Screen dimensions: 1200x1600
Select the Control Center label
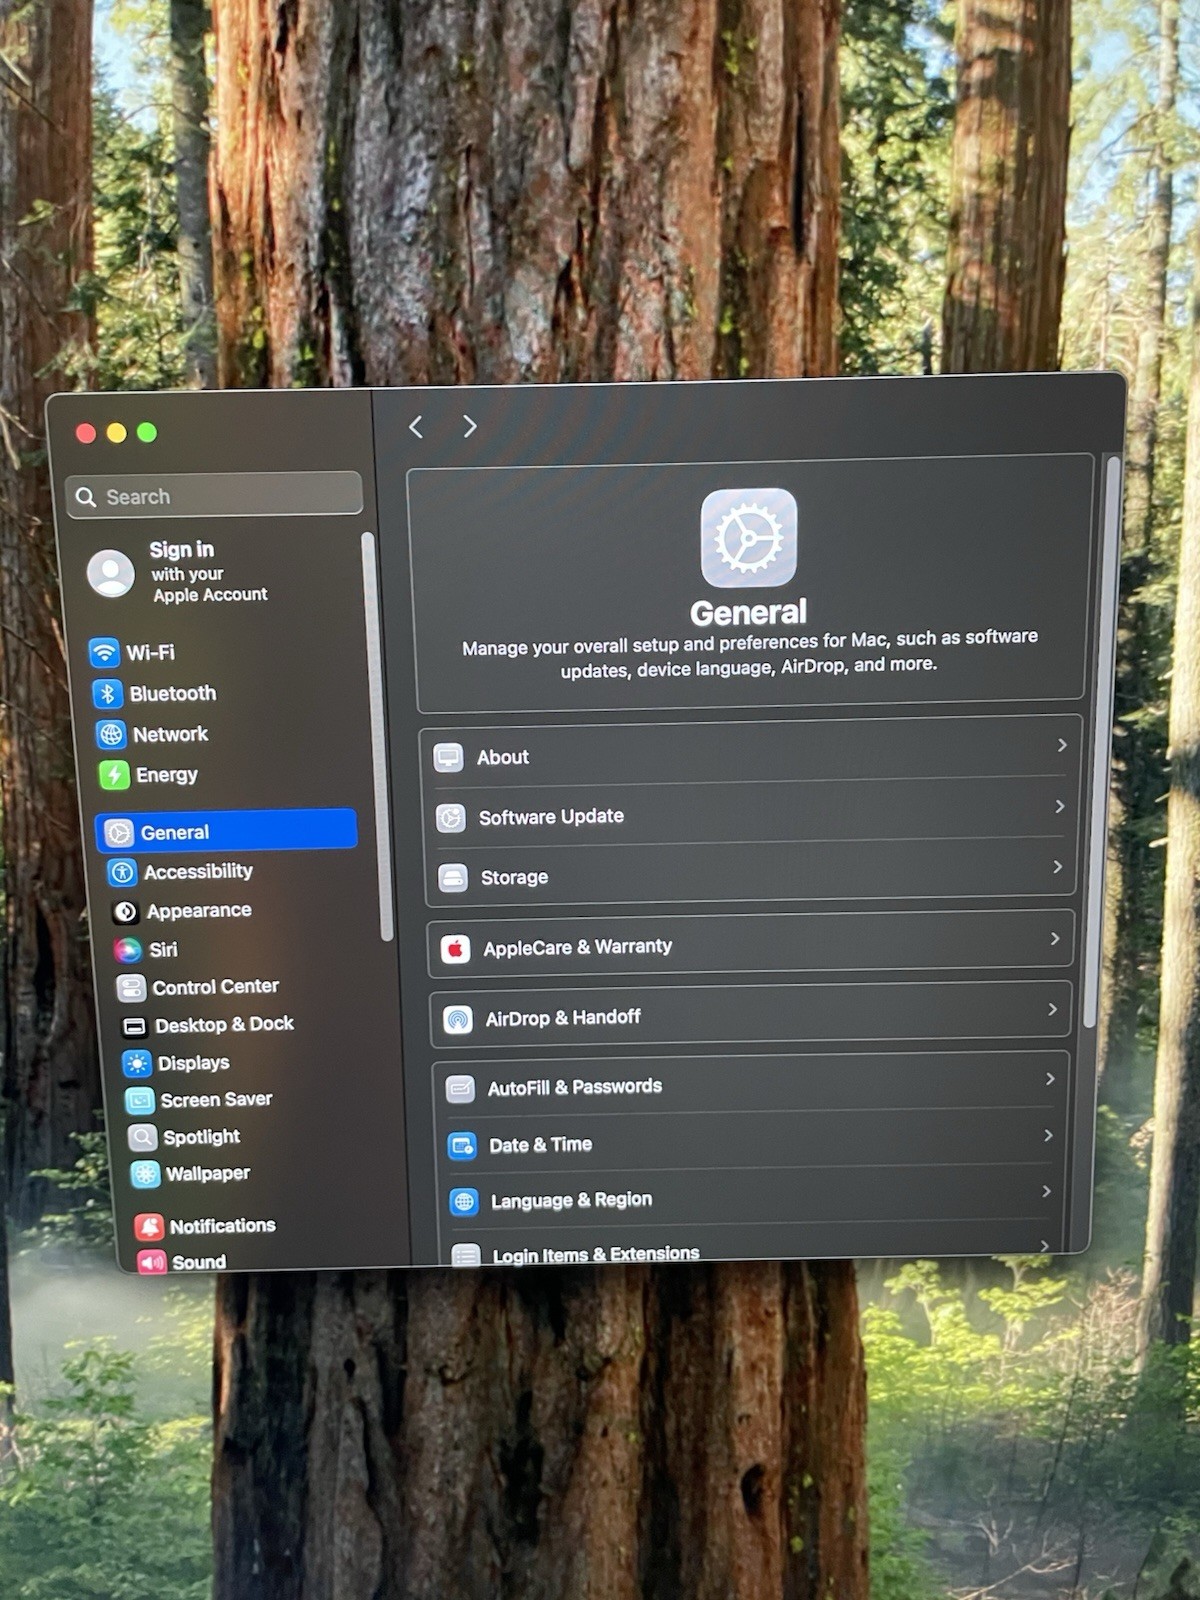[x=215, y=987]
